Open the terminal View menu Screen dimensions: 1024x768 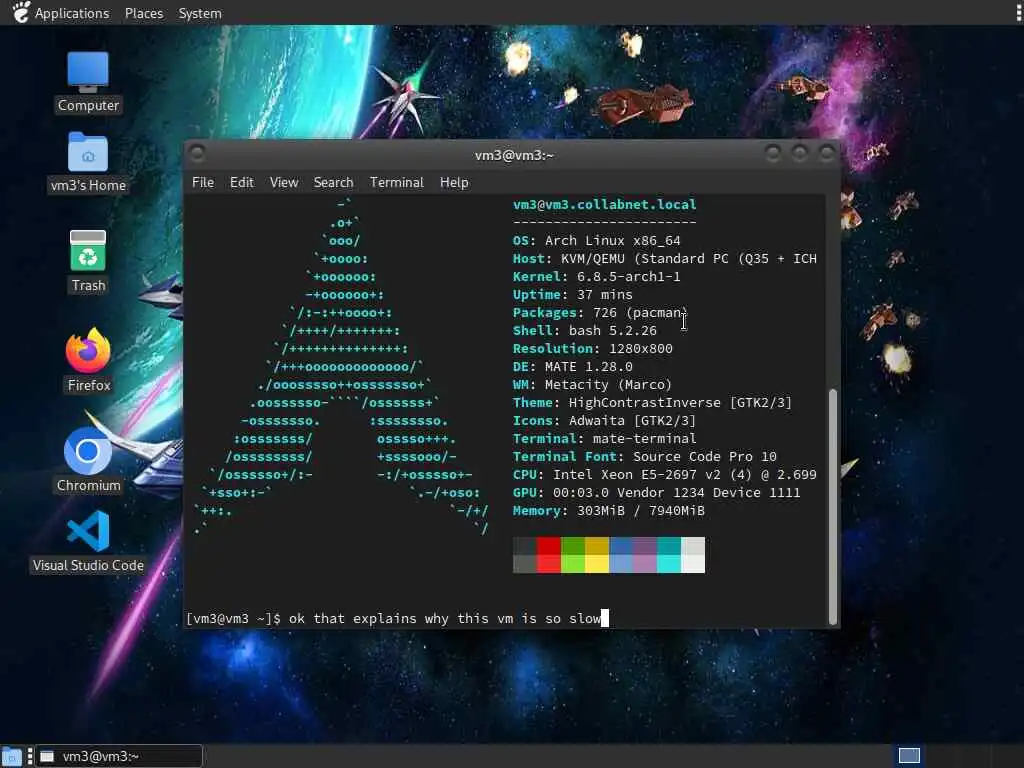pyautogui.click(x=283, y=182)
